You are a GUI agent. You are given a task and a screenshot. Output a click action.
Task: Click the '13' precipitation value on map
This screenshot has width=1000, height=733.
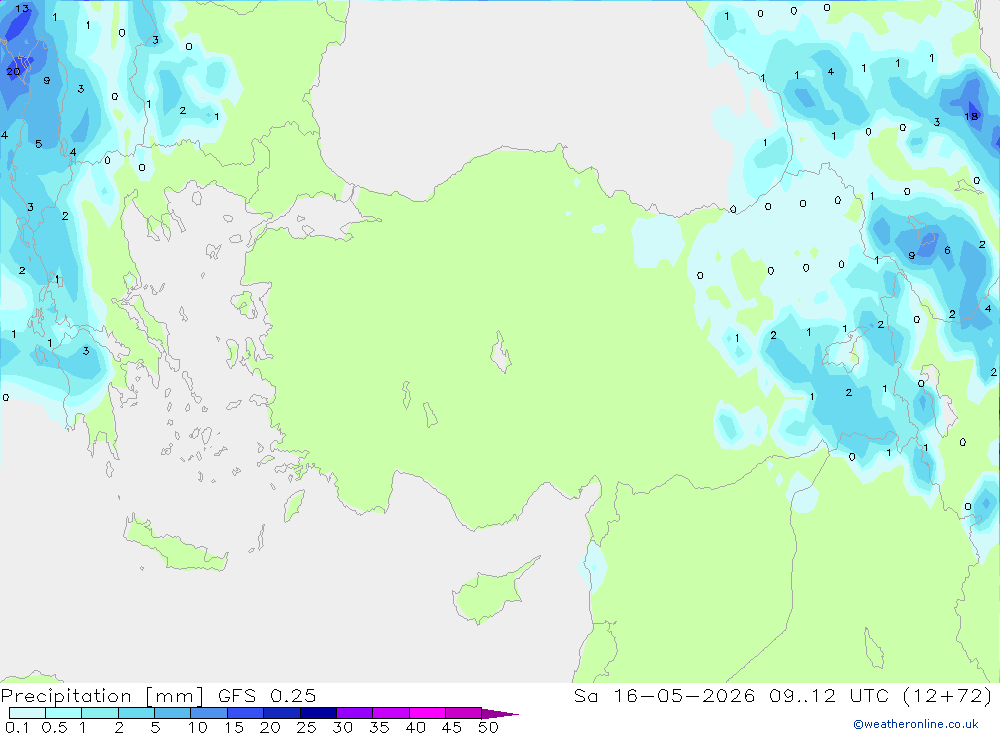pos(22,9)
